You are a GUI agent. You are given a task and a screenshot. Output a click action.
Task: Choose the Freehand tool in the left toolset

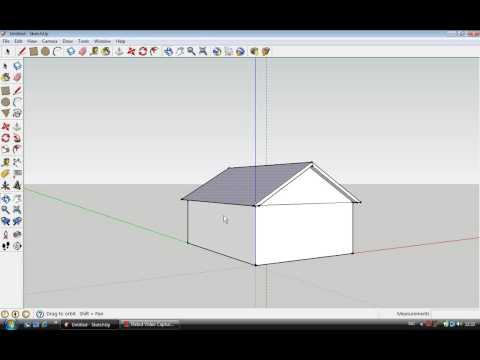pyautogui.click(x=17, y=113)
